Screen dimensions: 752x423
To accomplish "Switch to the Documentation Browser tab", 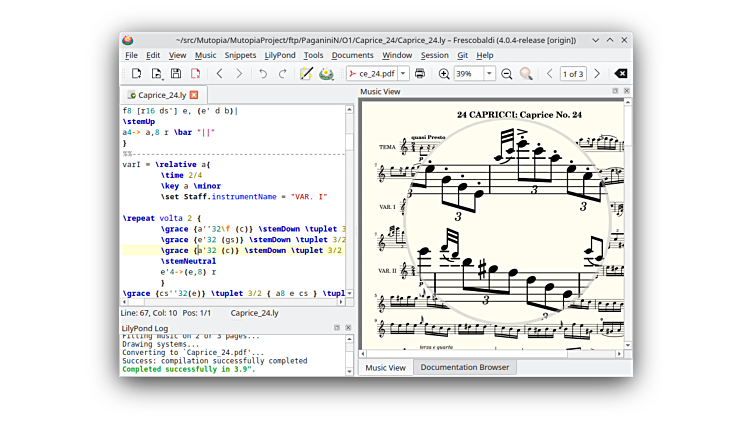I will point(464,367).
